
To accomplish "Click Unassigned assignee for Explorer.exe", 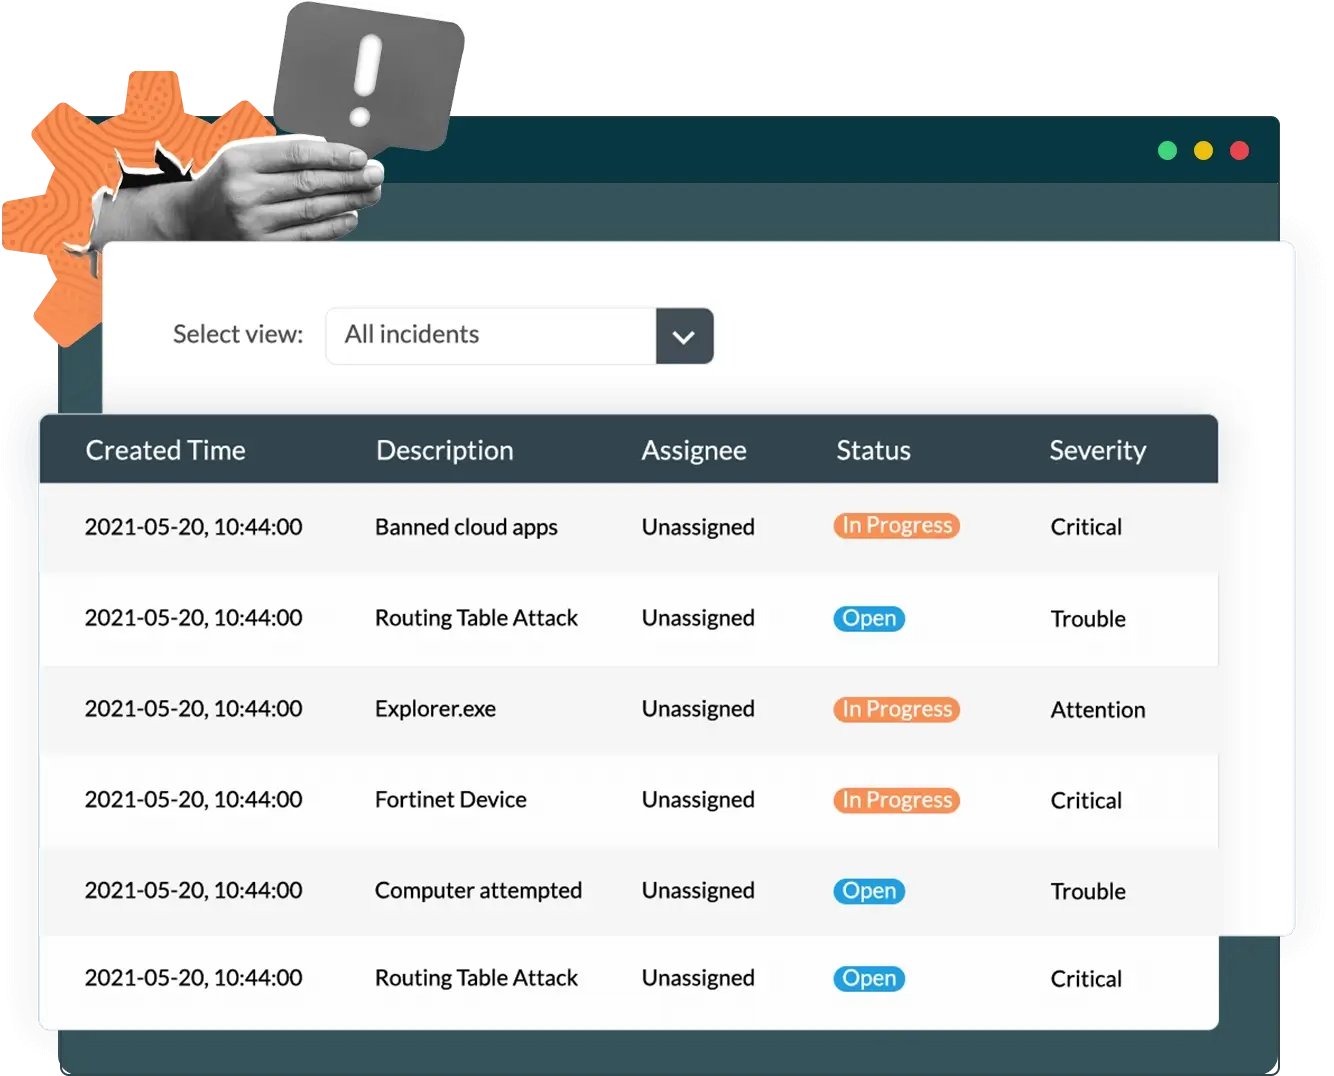I will [698, 709].
